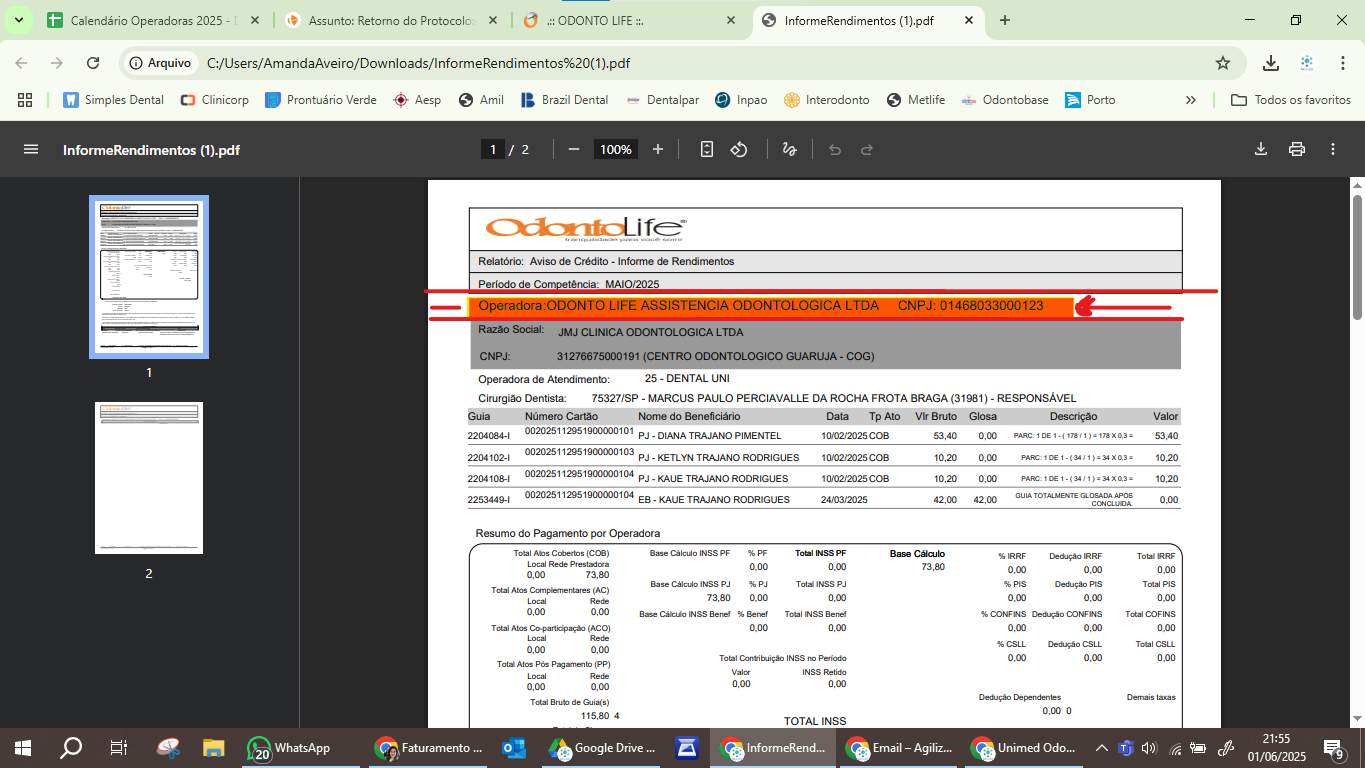The width and height of the screenshot is (1365, 768).
Task: Open Outlook from the taskbar
Action: click(514, 747)
